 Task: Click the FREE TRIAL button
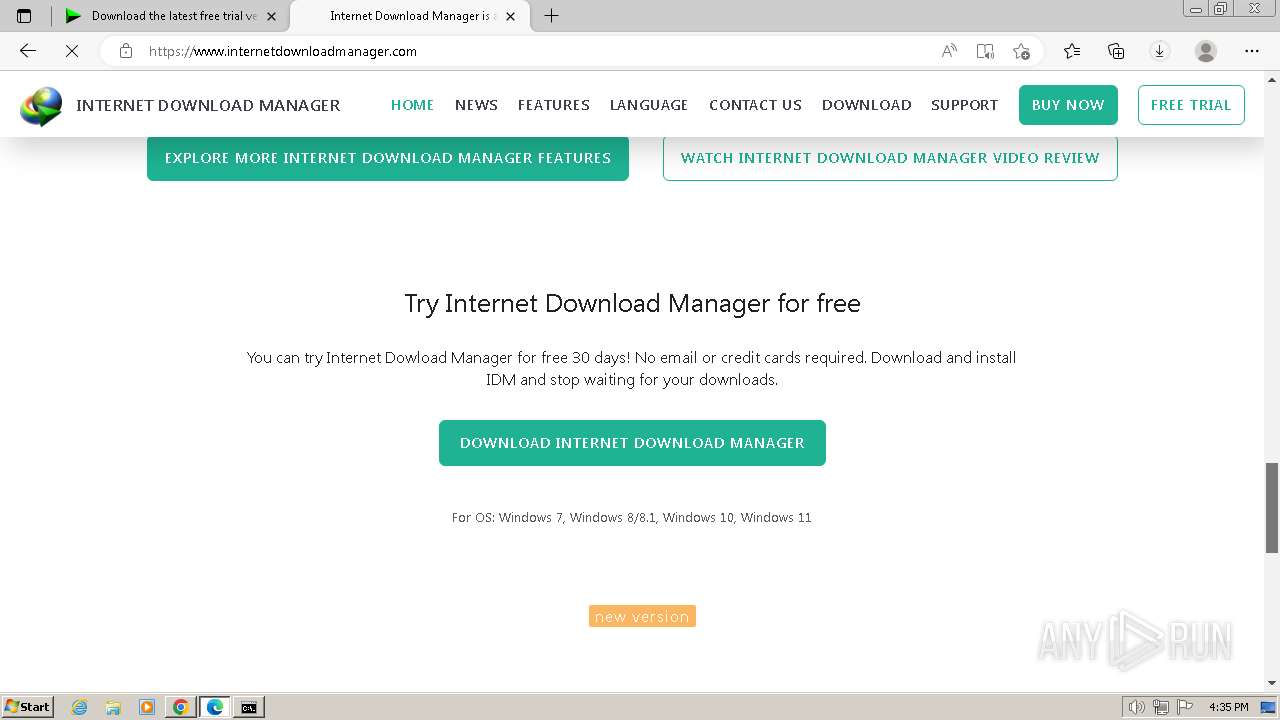1191,105
